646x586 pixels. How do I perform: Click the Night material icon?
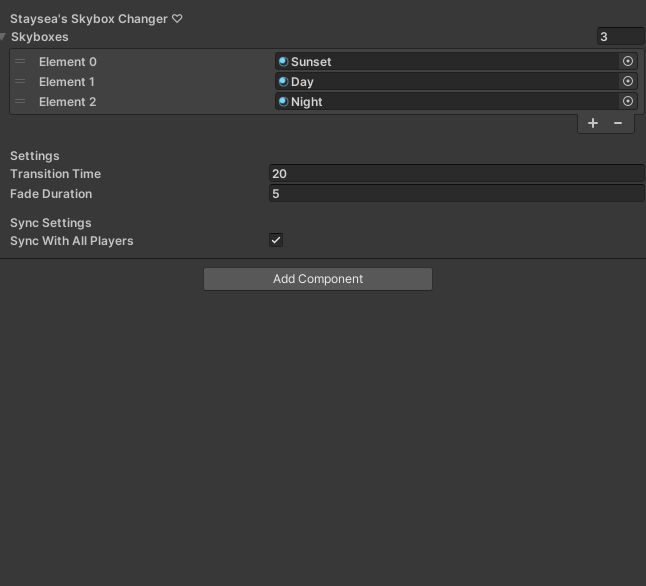pos(283,101)
